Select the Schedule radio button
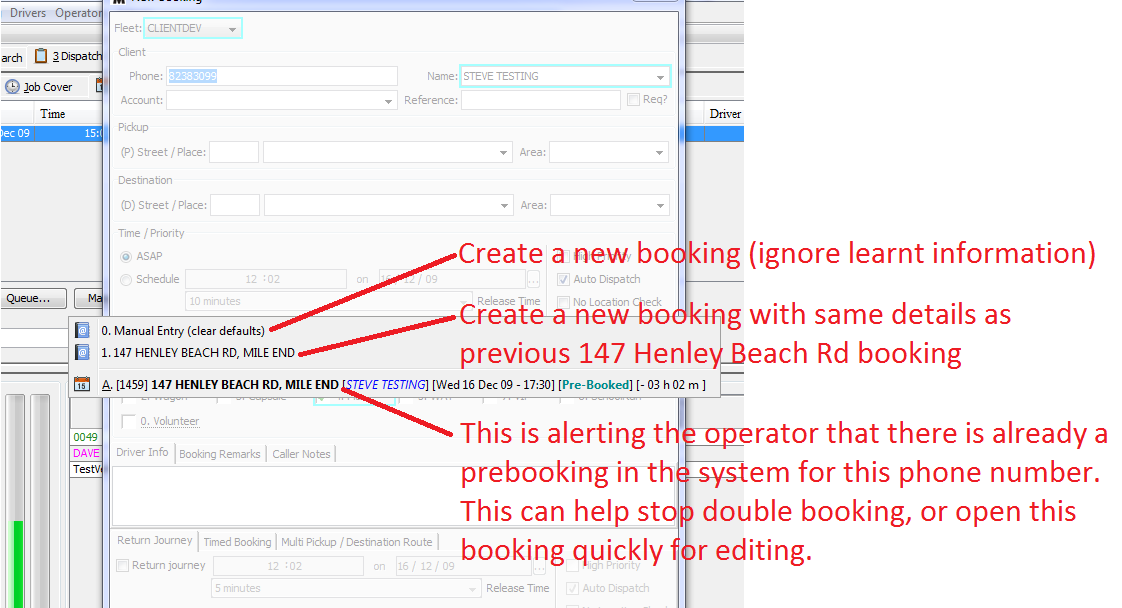1122x608 pixels. (125, 280)
